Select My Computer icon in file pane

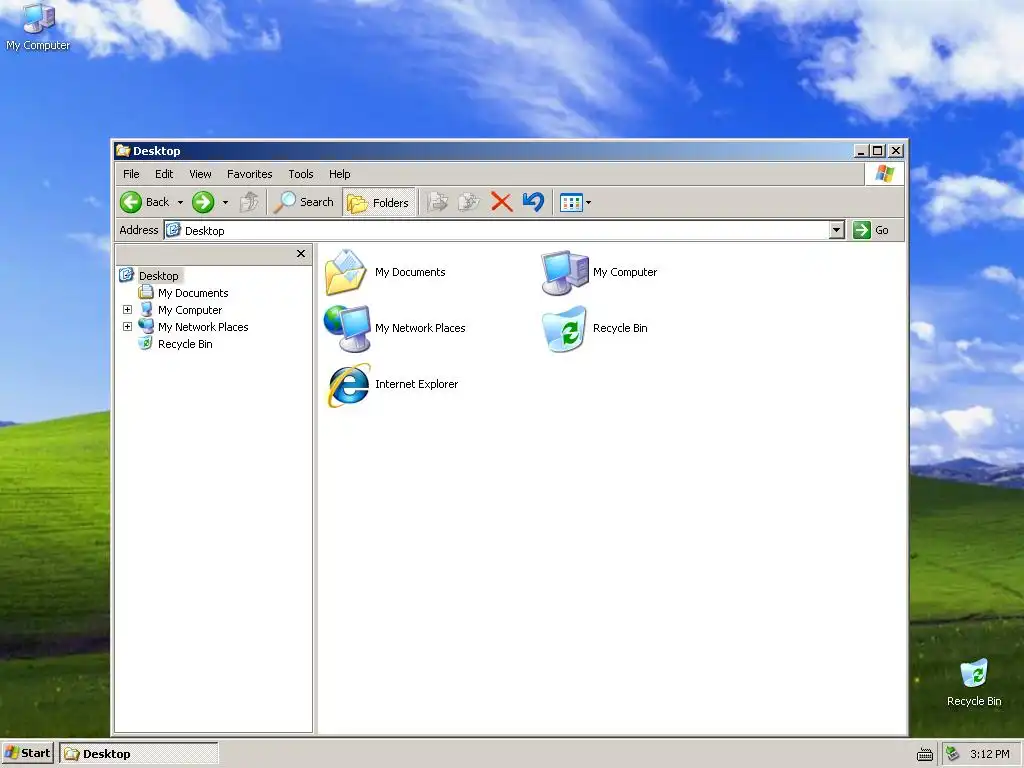564,273
